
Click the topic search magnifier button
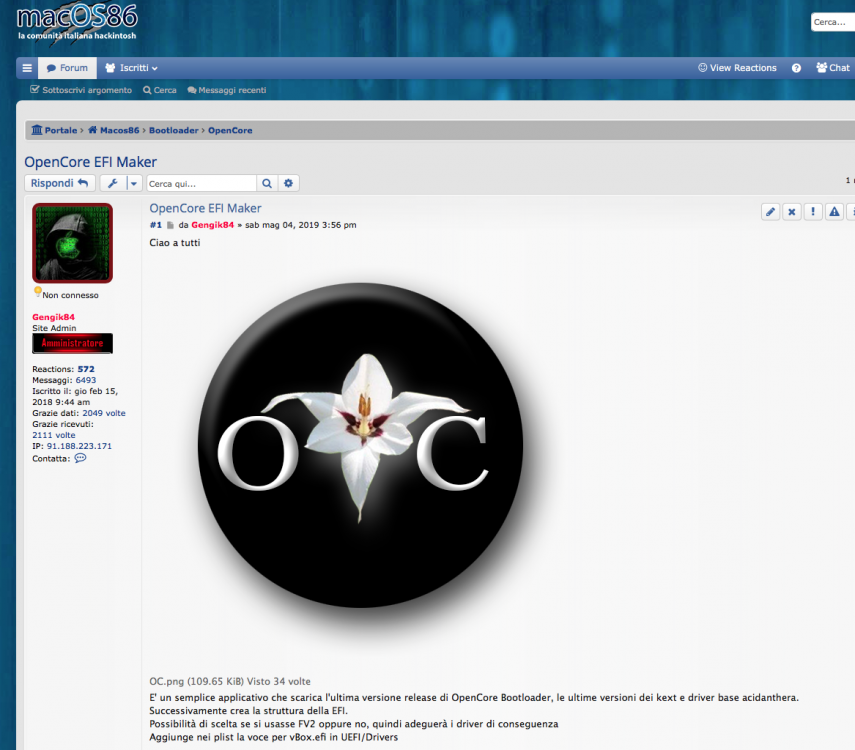tap(267, 183)
